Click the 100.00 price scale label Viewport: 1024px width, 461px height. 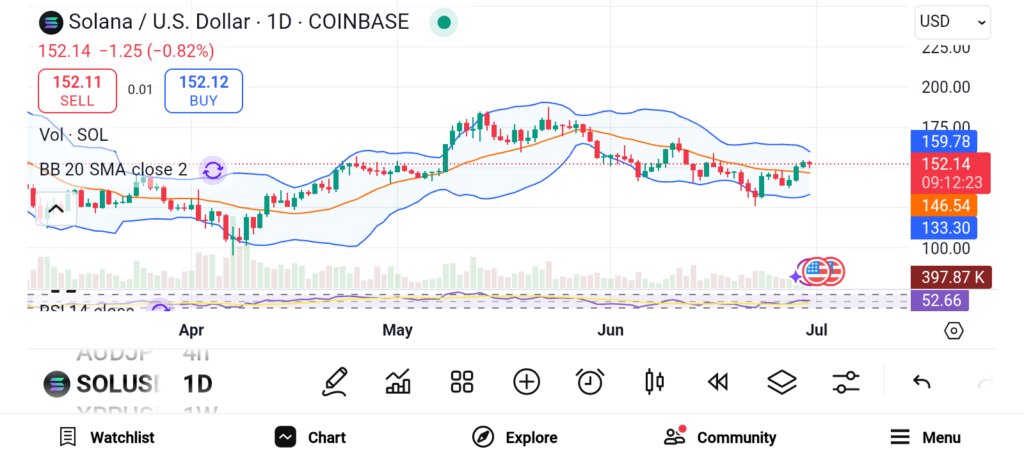click(x=945, y=248)
